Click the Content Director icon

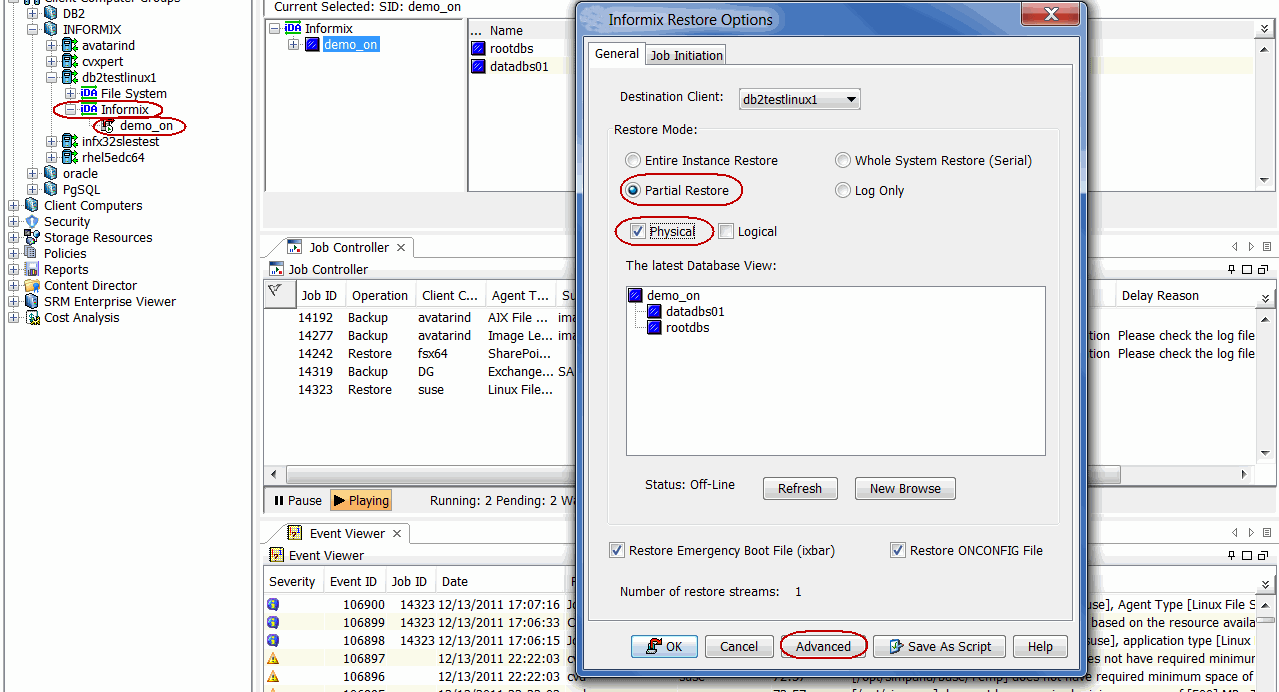[32, 286]
